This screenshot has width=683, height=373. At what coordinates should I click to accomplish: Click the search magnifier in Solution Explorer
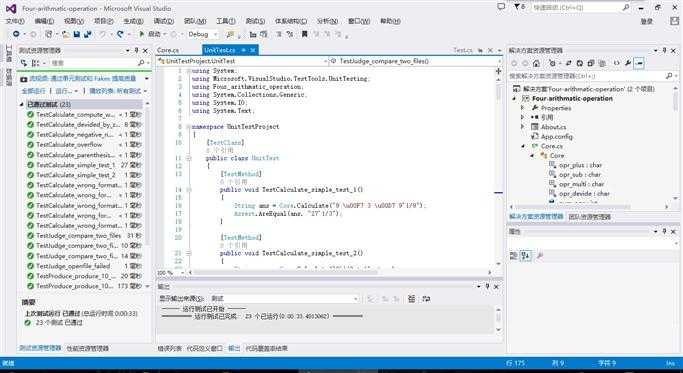click(x=669, y=76)
